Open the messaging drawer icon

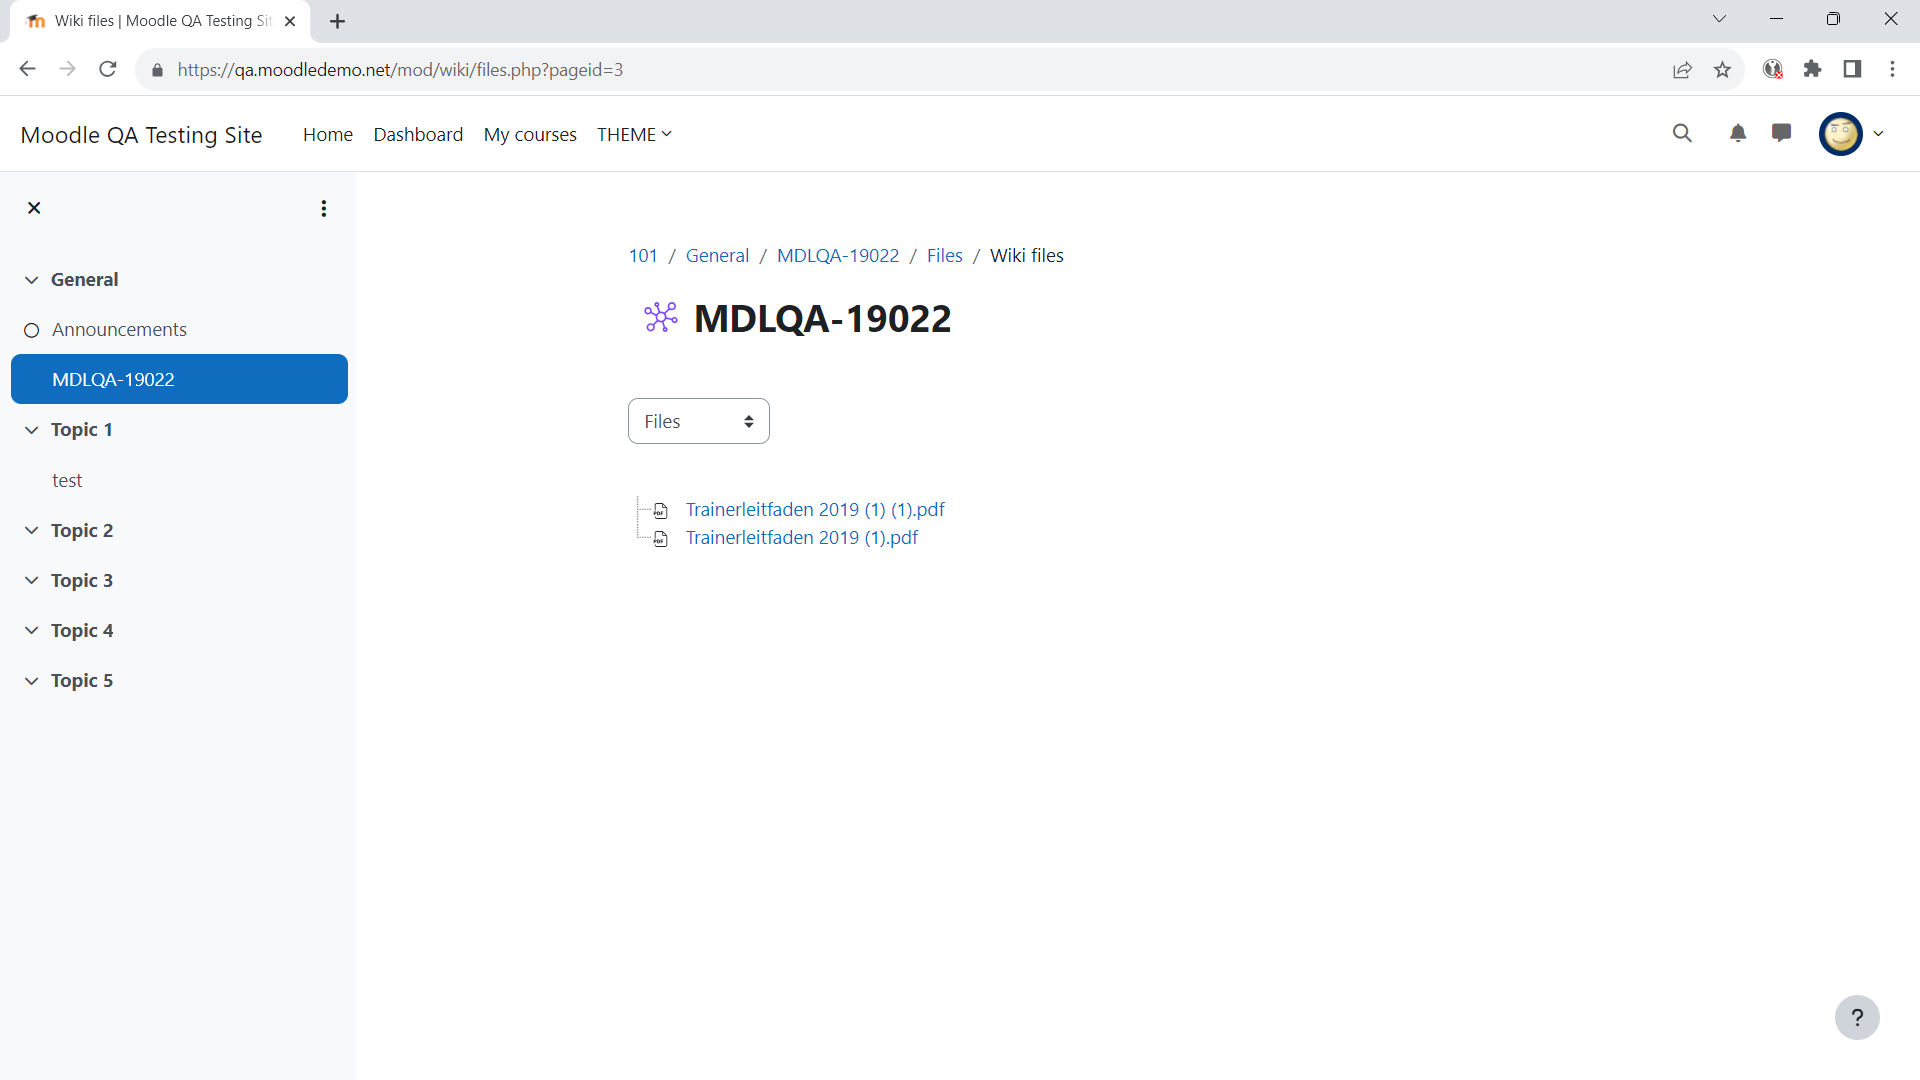coord(1781,133)
